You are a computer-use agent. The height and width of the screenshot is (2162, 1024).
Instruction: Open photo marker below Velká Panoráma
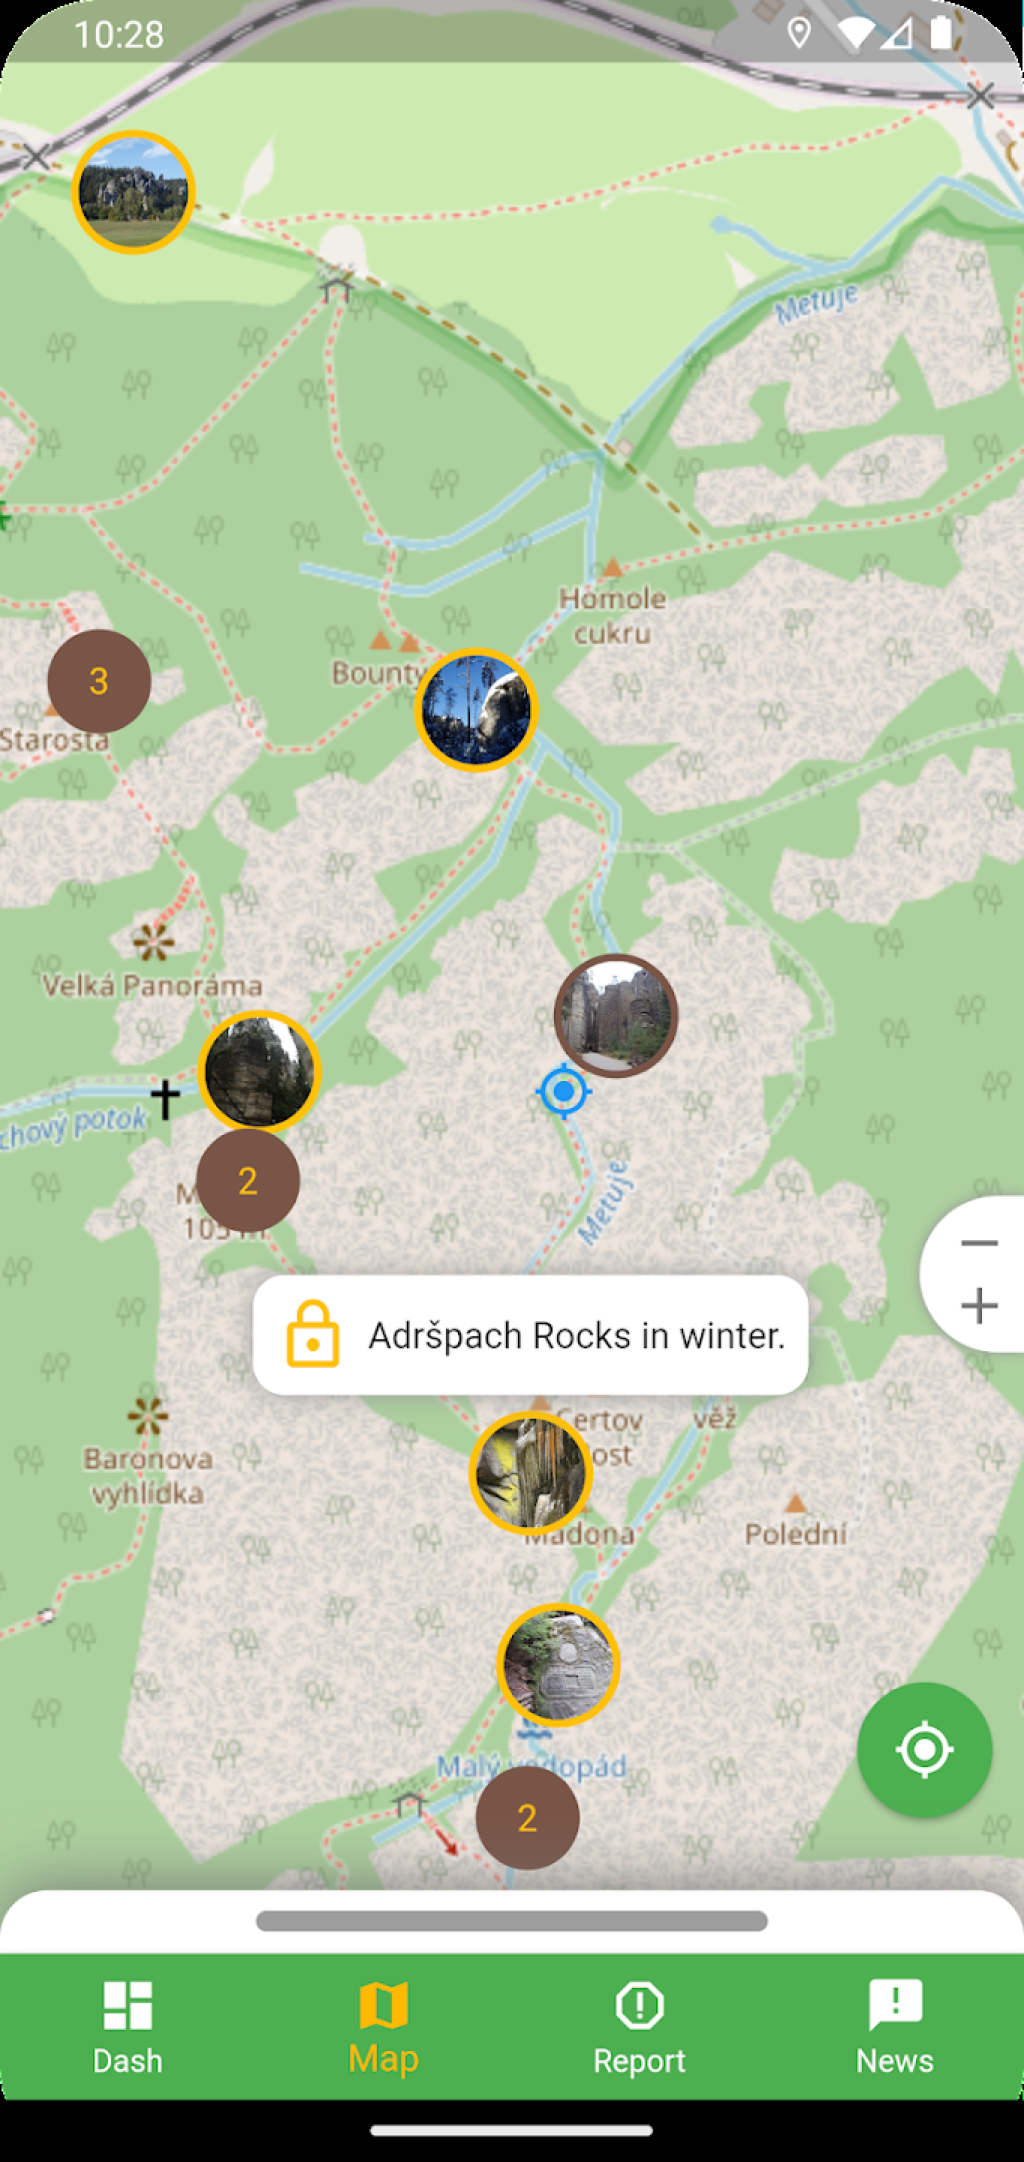point(259,1072)
